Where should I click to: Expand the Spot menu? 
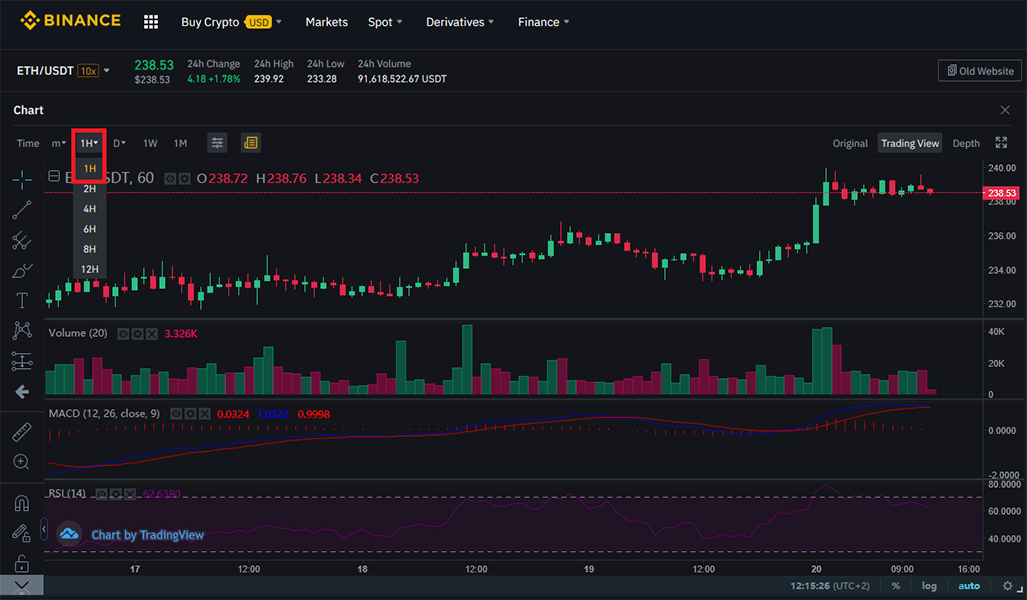pyautogui.click(x=385, y=22)
